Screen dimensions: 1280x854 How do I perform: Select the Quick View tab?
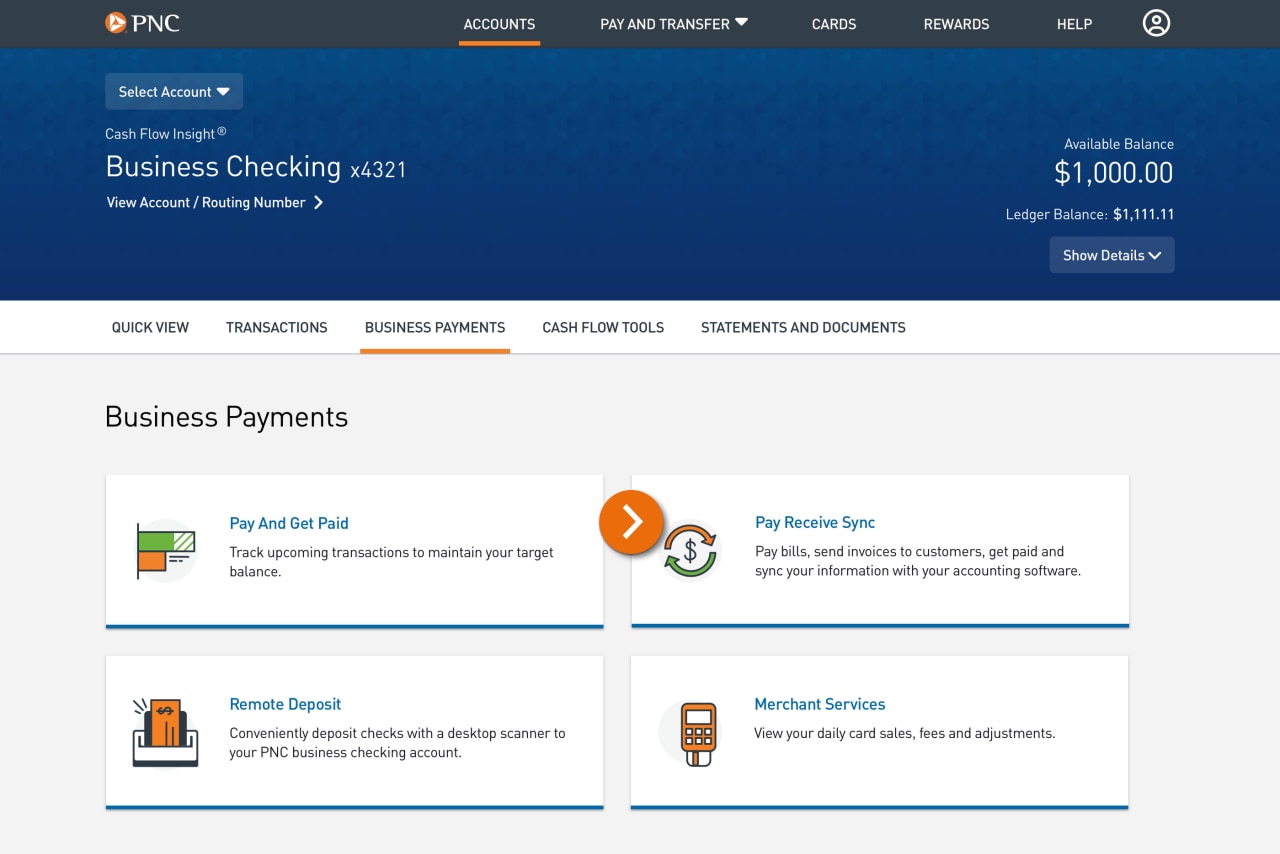(149, 327)
